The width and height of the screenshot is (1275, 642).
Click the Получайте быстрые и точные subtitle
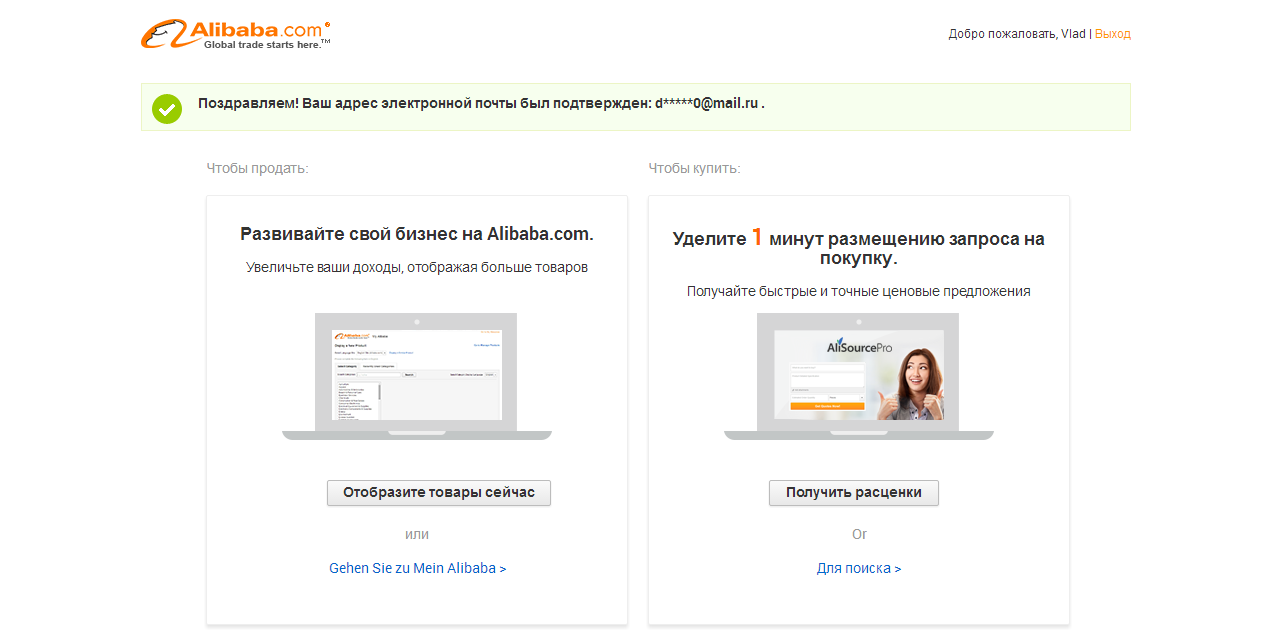tap(859, 292)
